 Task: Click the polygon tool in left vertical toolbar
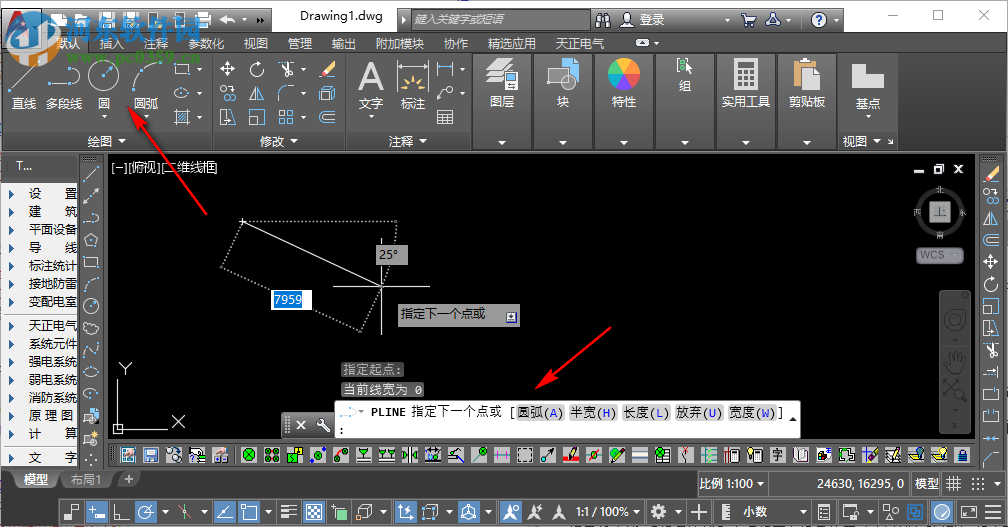point(91,240)
